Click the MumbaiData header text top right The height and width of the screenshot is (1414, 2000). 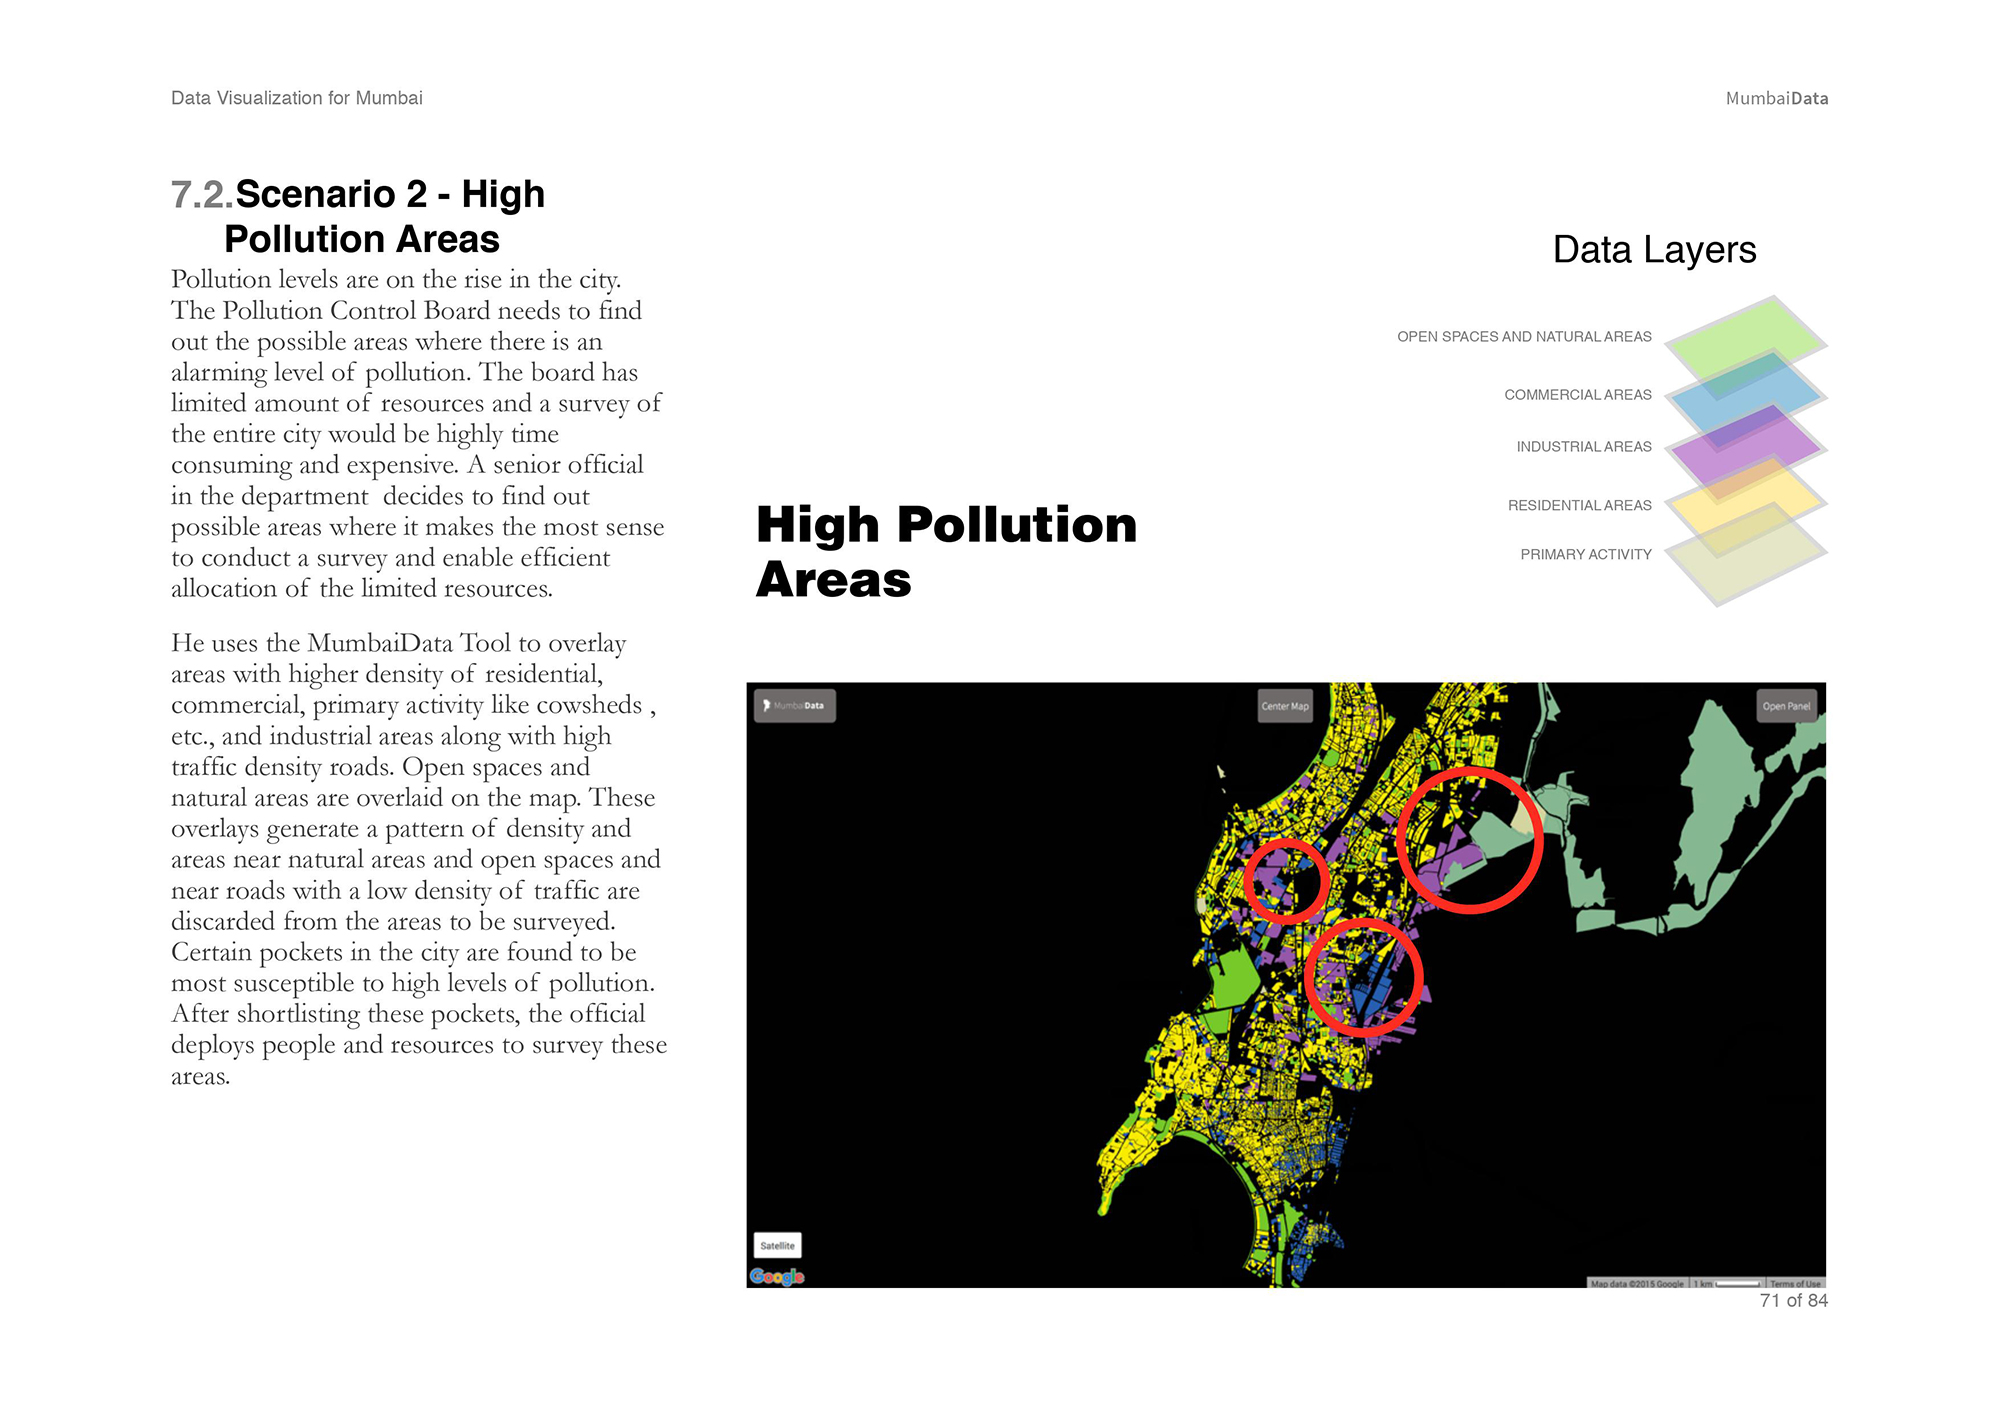click(1776, 98)
